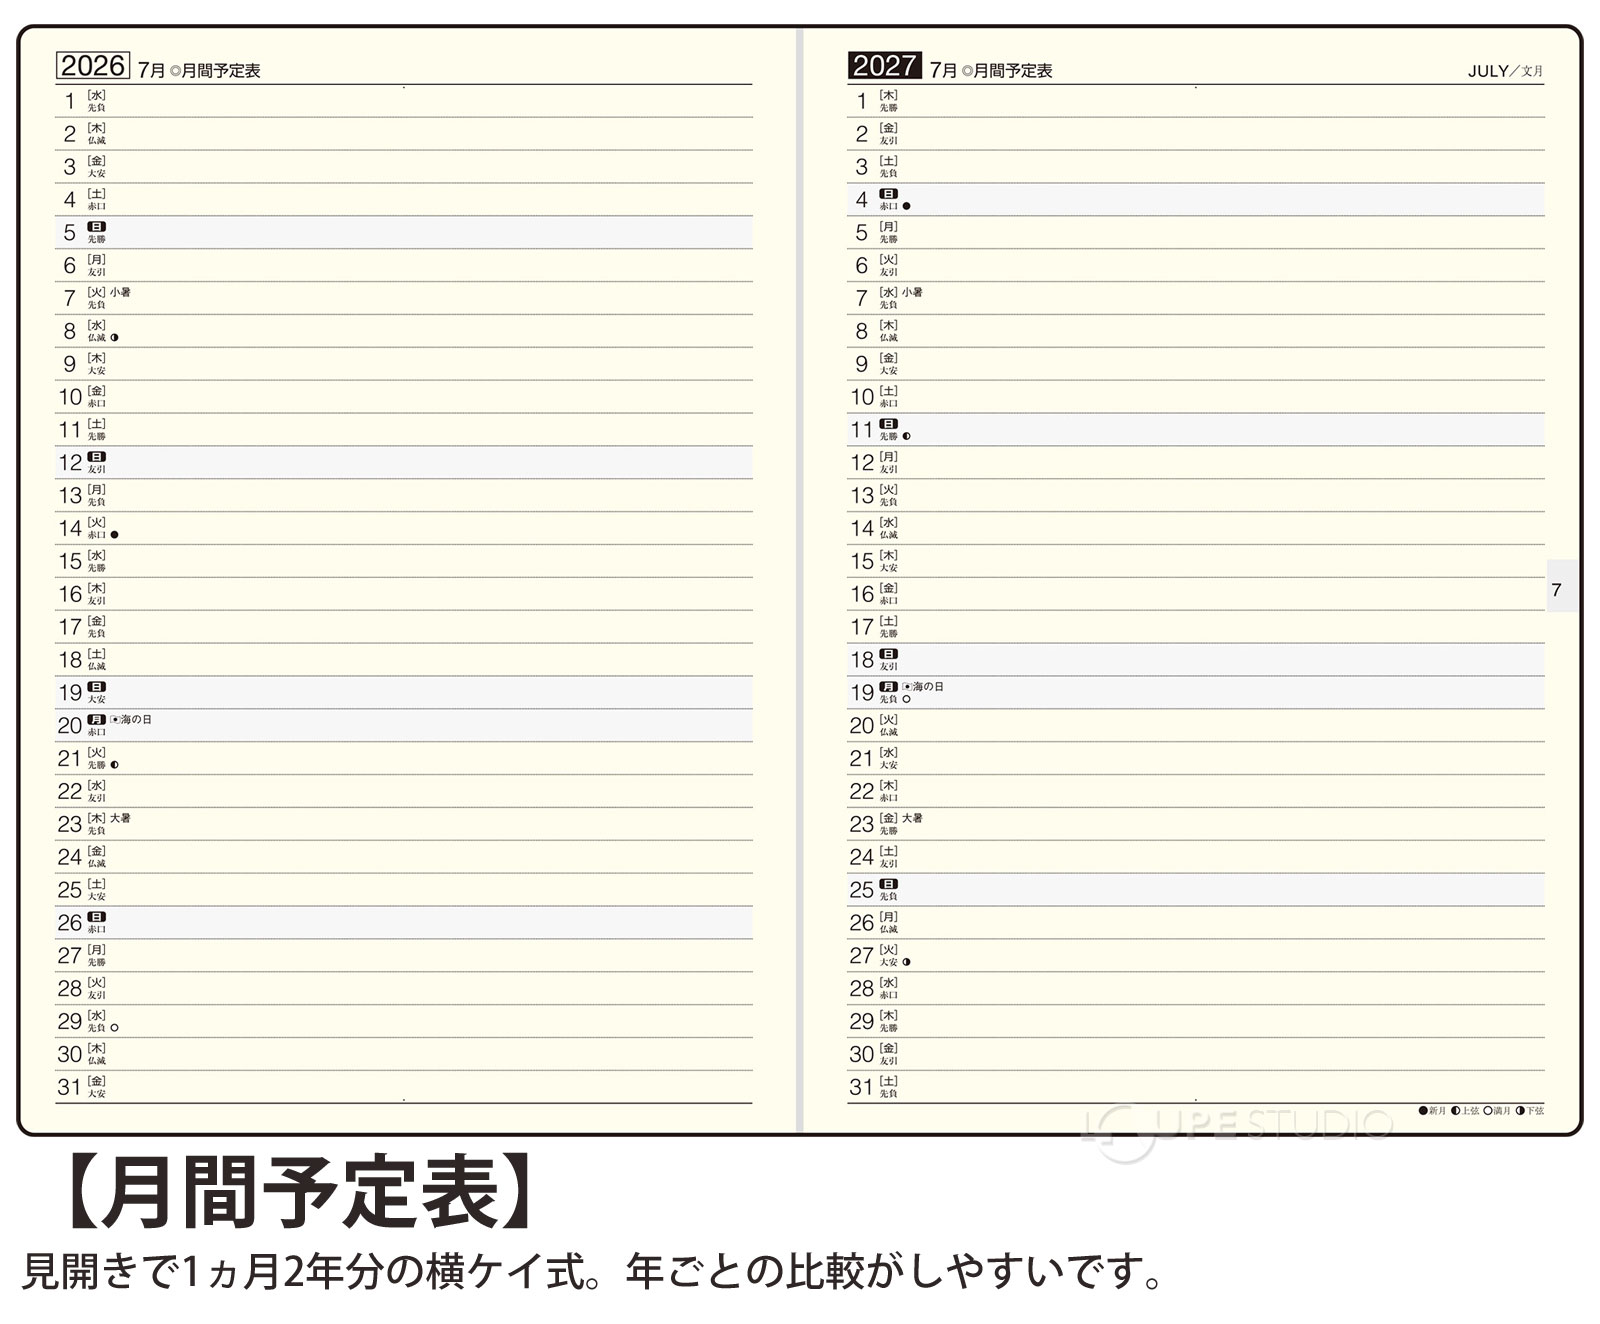This screenshot has width=1600, height=1324.
Task: Click the new moon icon on July 14, 2026
Action: tap(115, 535)
